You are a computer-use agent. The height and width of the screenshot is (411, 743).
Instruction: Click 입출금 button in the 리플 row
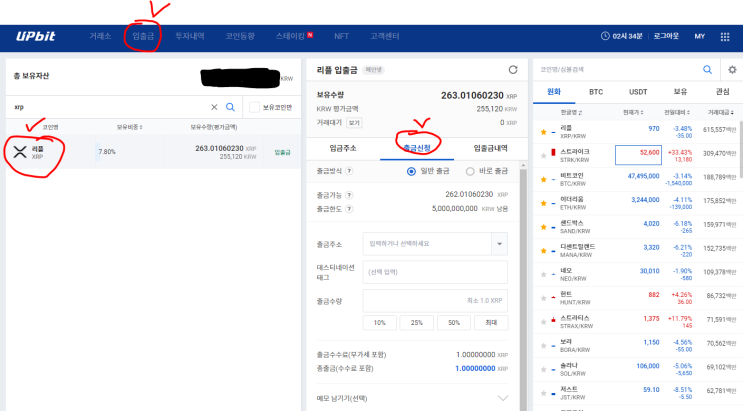282,152
